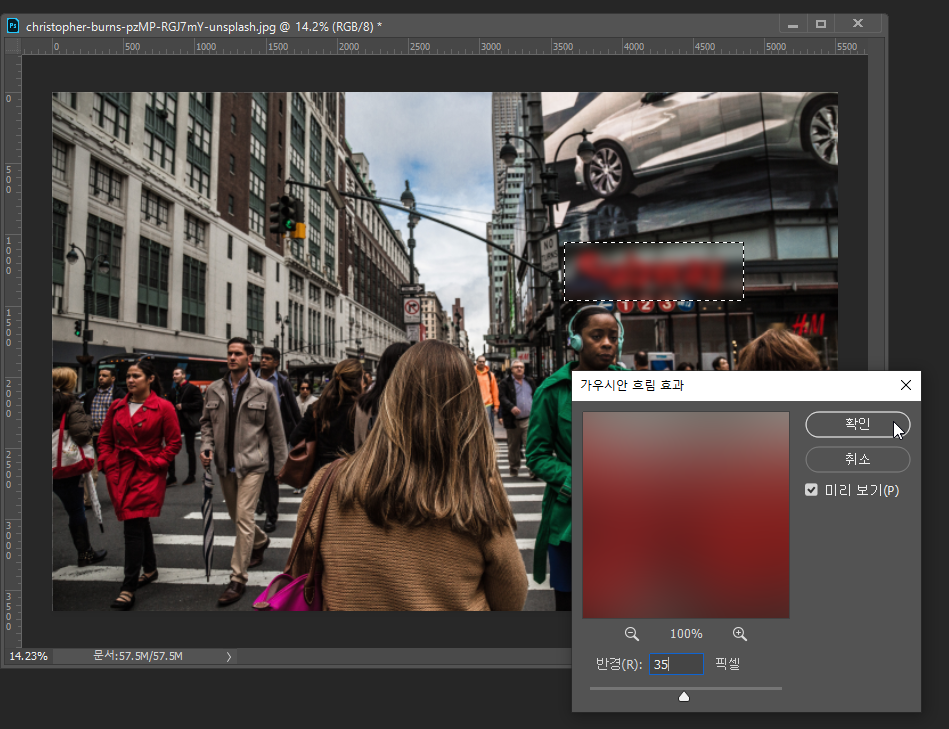Click the radius slider thumb handle

click(x=684, y=696)
